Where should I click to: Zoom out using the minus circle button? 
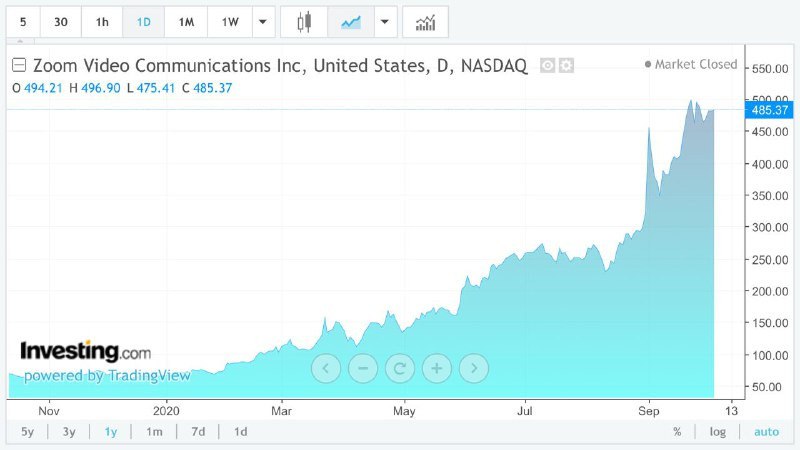(363, 368)
